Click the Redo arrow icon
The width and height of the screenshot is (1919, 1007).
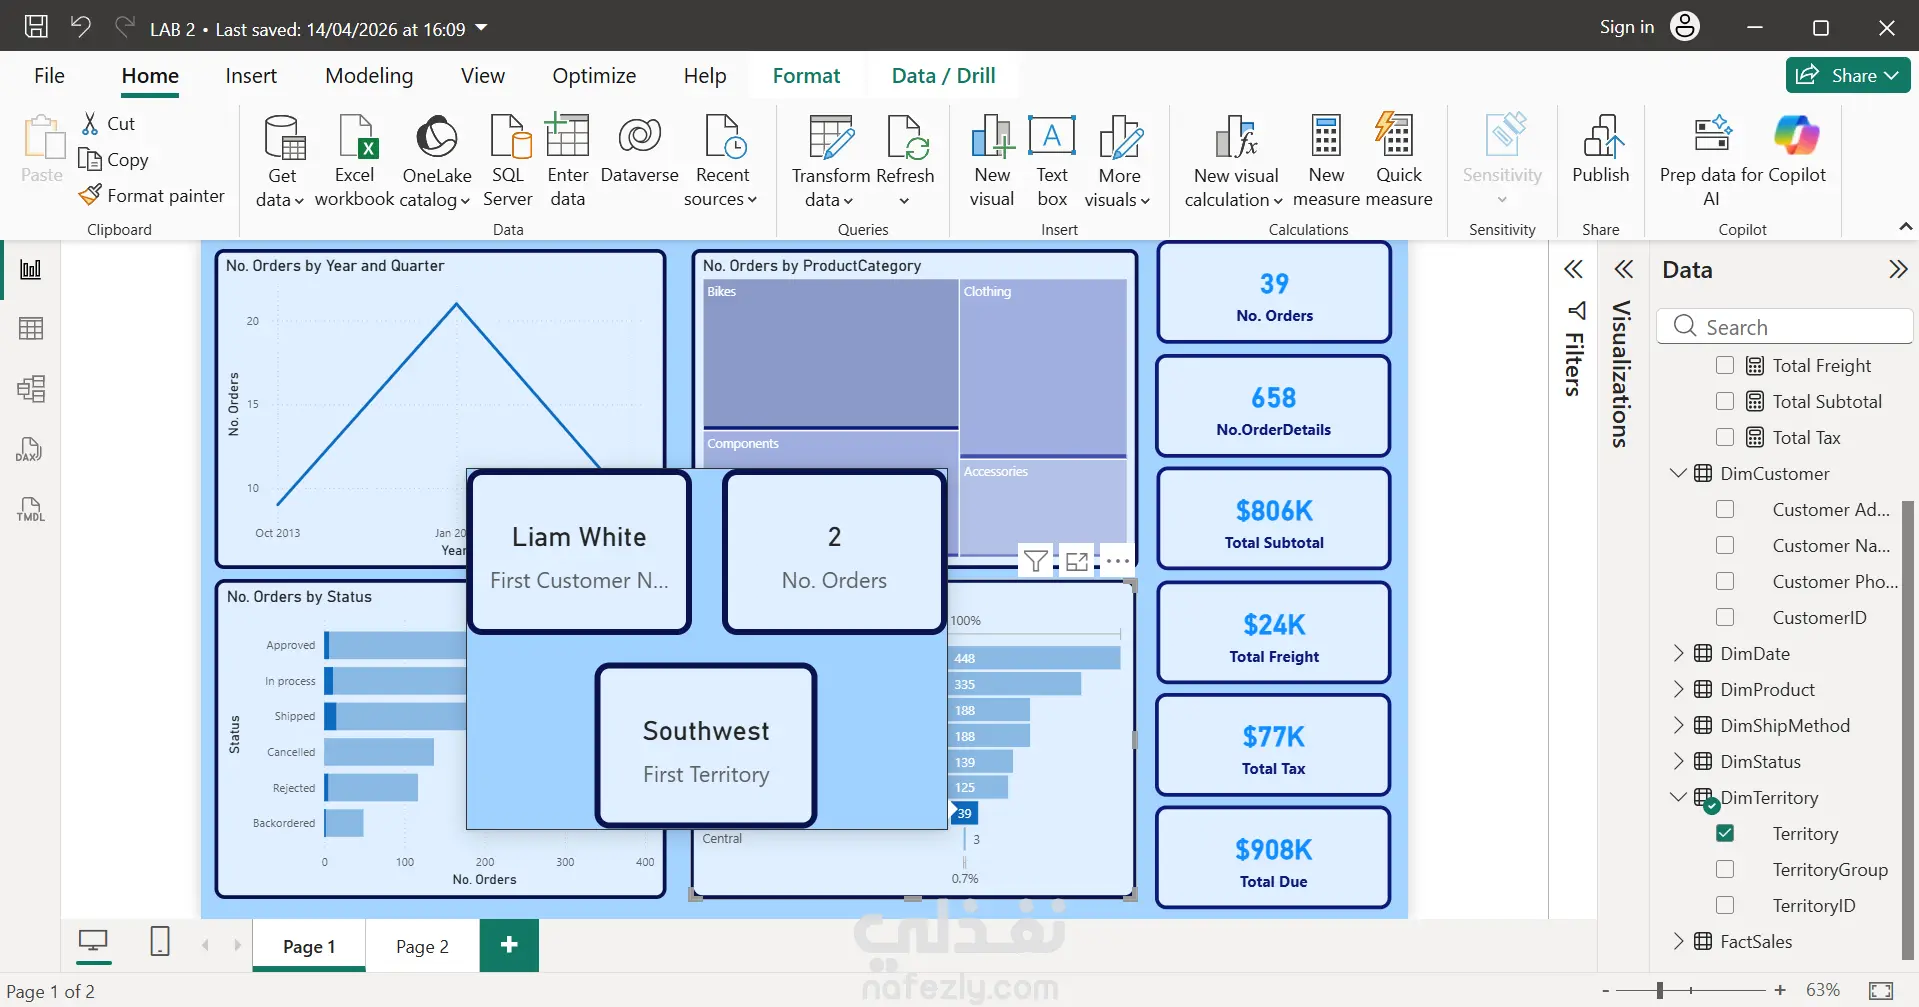pos(124,27)
